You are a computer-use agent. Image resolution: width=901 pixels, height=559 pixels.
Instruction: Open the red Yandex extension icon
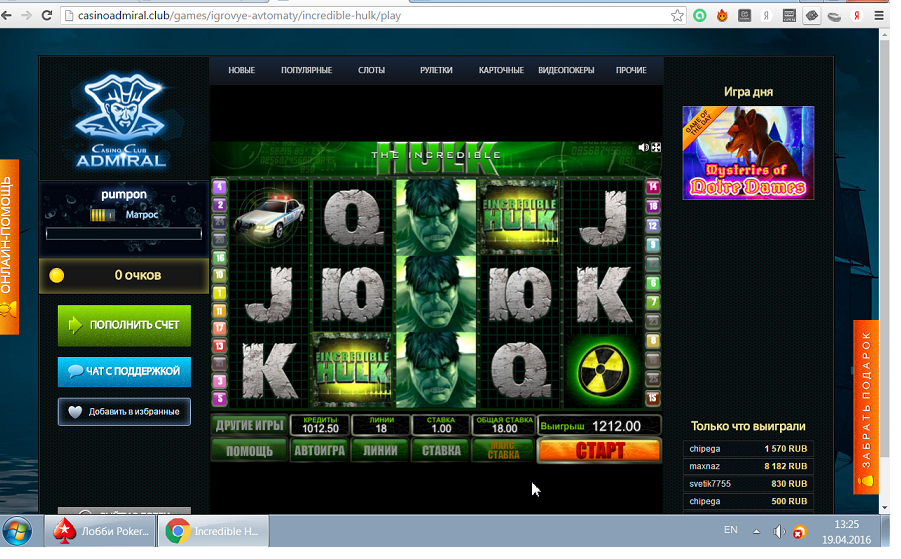[857, 16]
